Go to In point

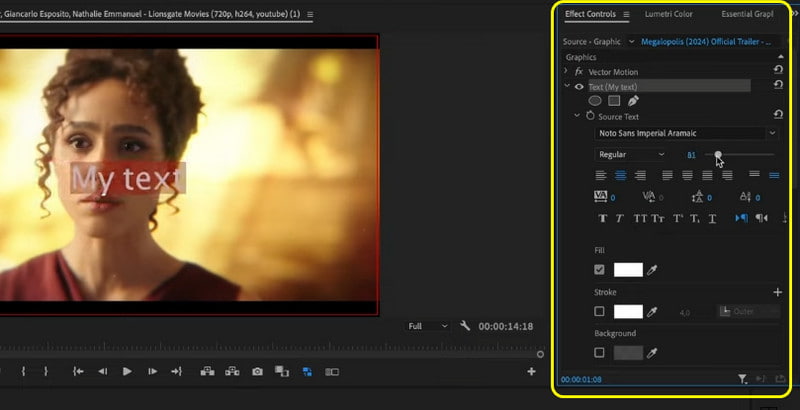[x=78, y=372]
